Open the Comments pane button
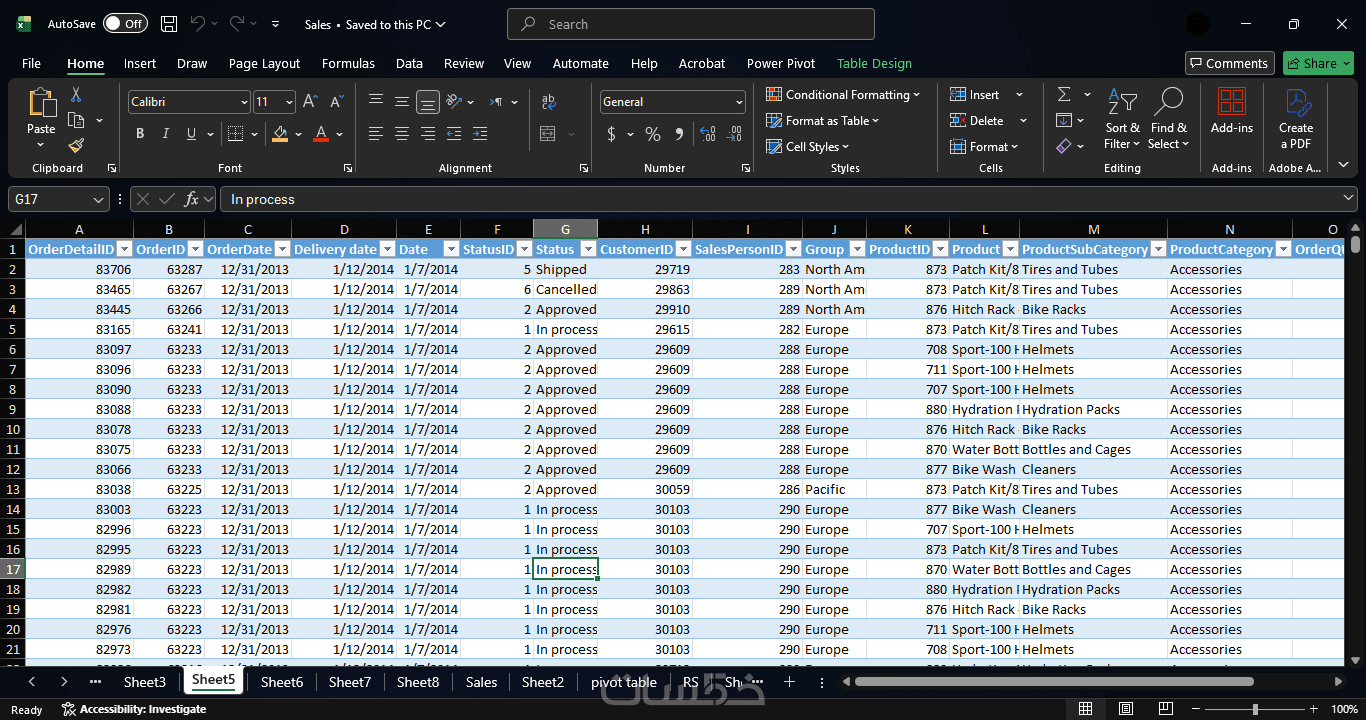The image size is (1366, 720). (x=1229, y=63)
